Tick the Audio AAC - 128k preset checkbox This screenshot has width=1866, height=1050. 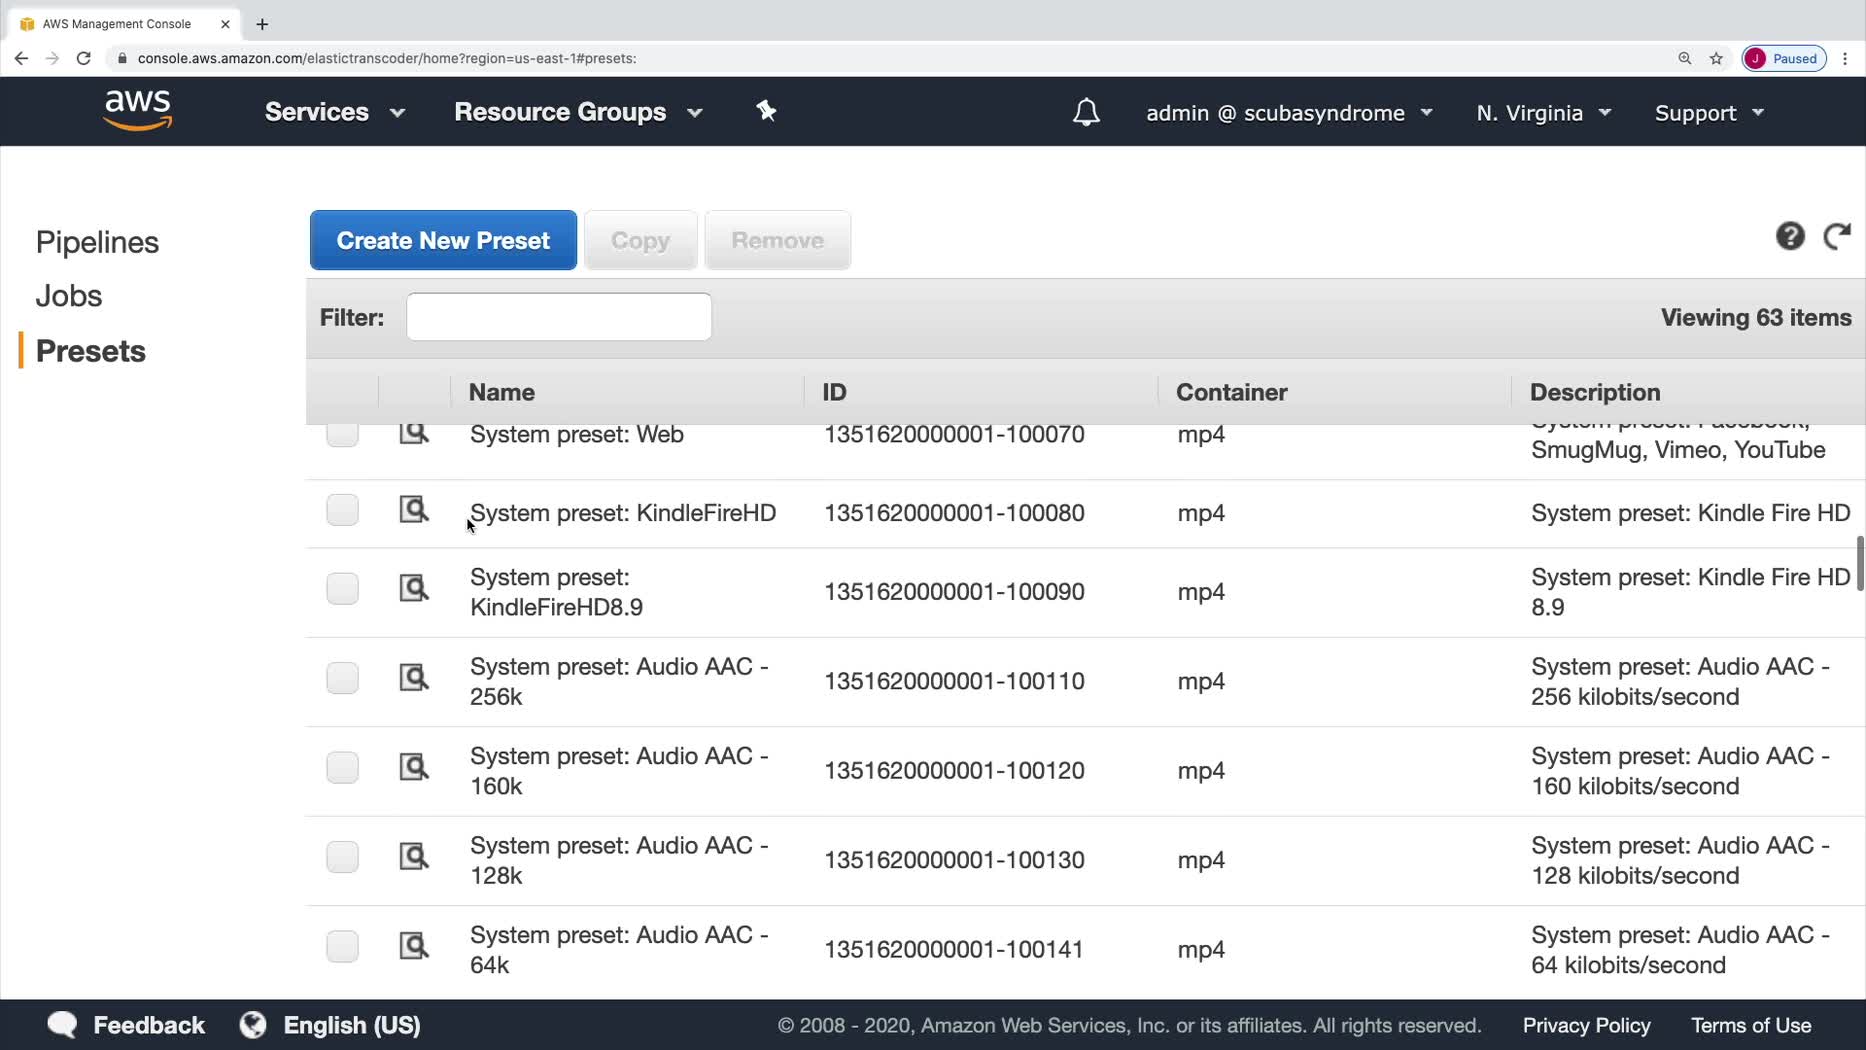tap(342, 857)
